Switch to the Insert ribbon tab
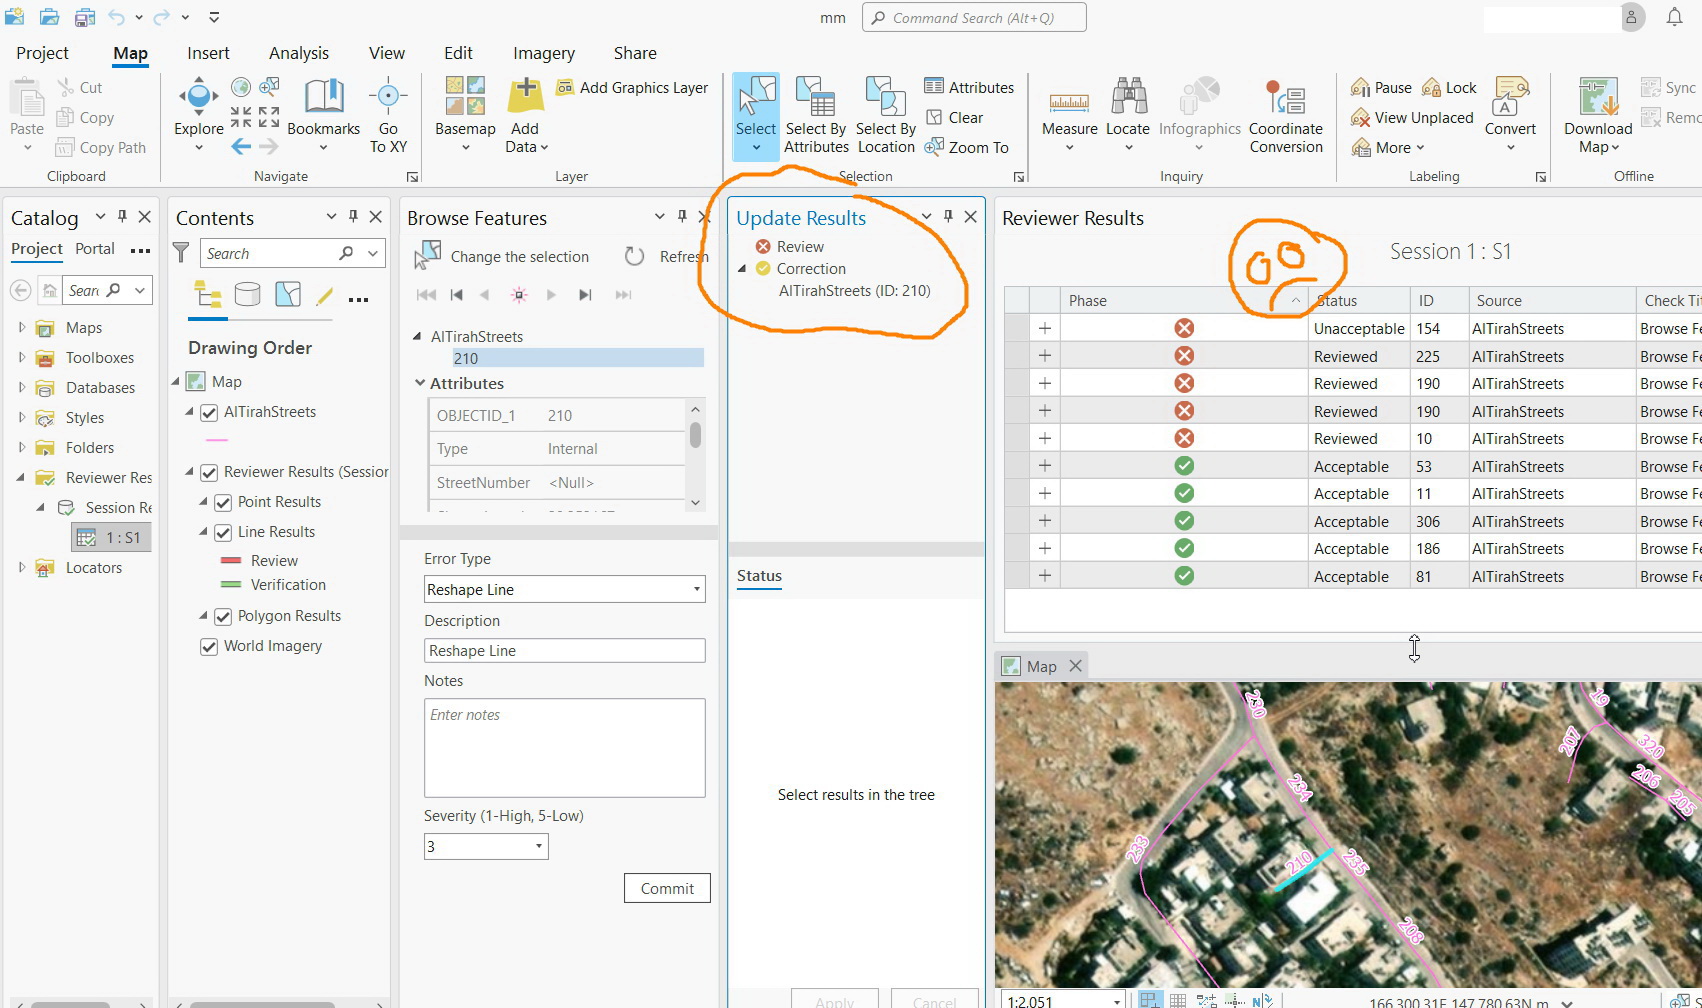 (208, 53)
